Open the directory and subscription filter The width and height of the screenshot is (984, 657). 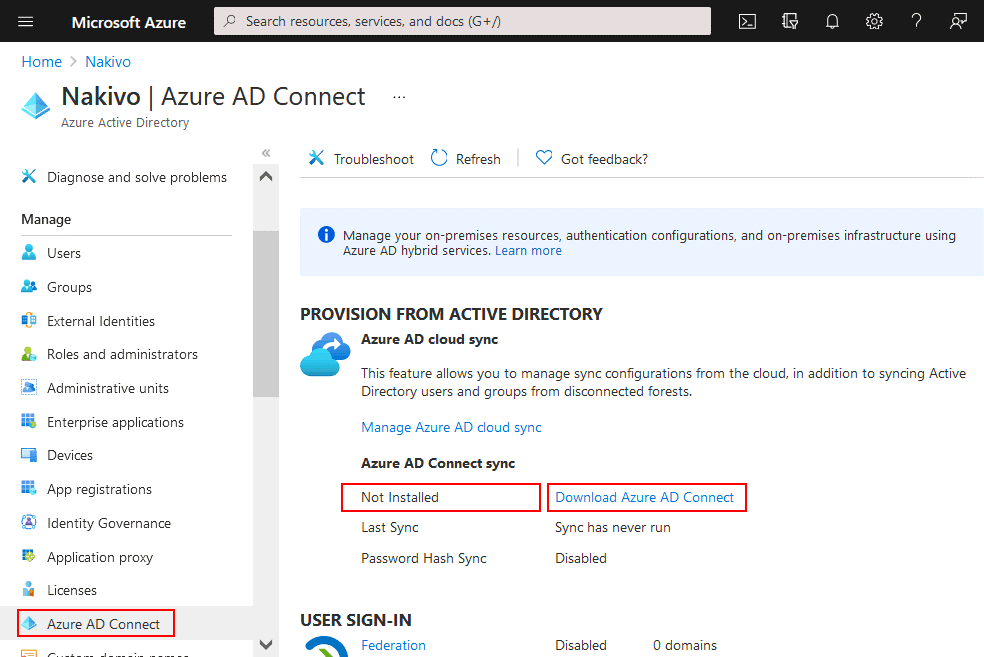[x=790, y=21]
